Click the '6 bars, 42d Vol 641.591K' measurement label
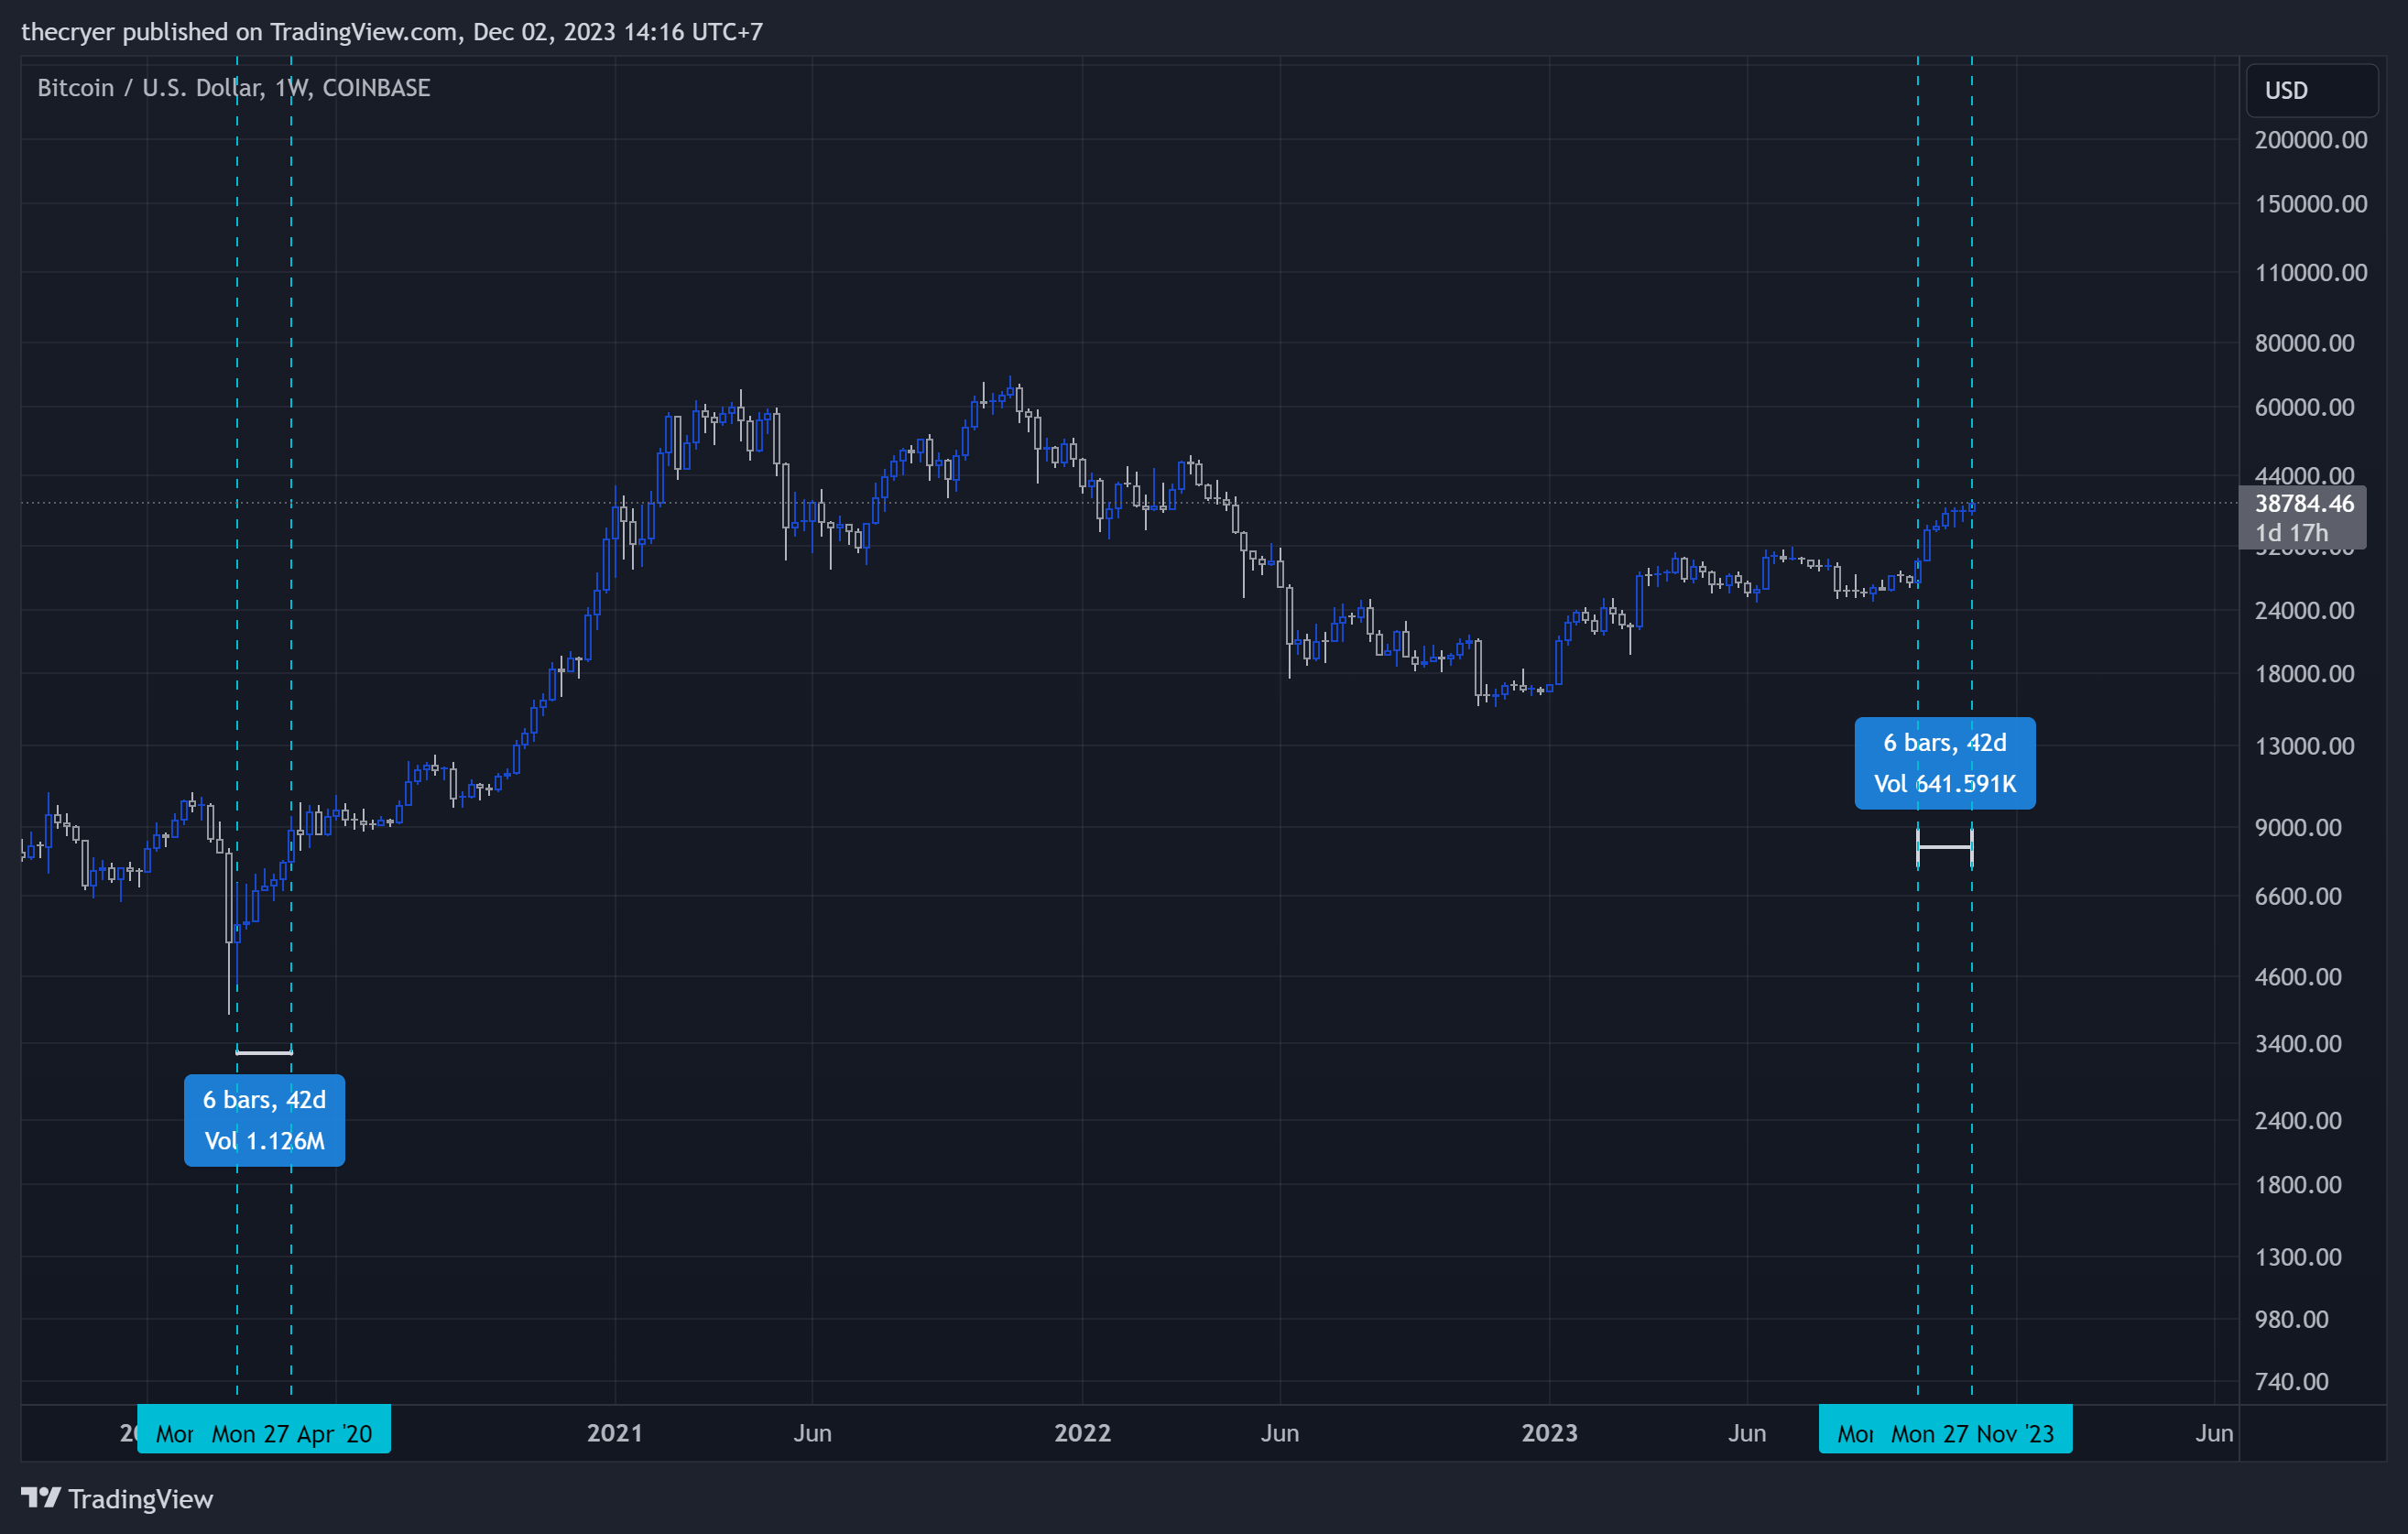The width and height of the screenshot is (2408, 1534). 1944,763
